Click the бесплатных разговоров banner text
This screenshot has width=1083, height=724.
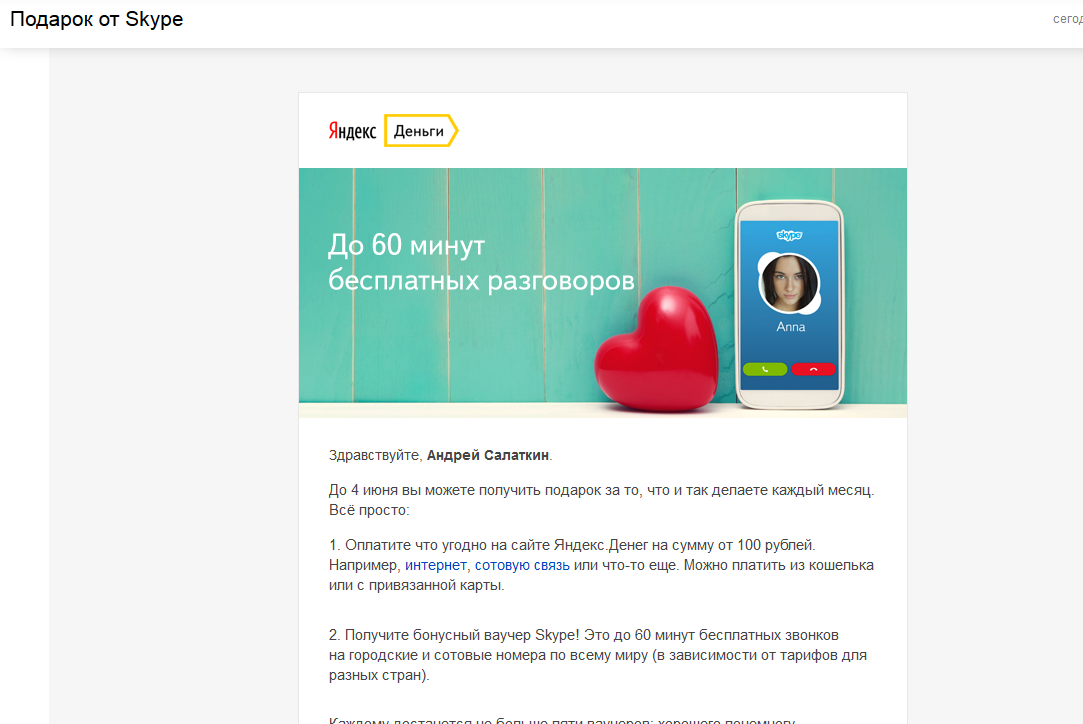(481, 281)
